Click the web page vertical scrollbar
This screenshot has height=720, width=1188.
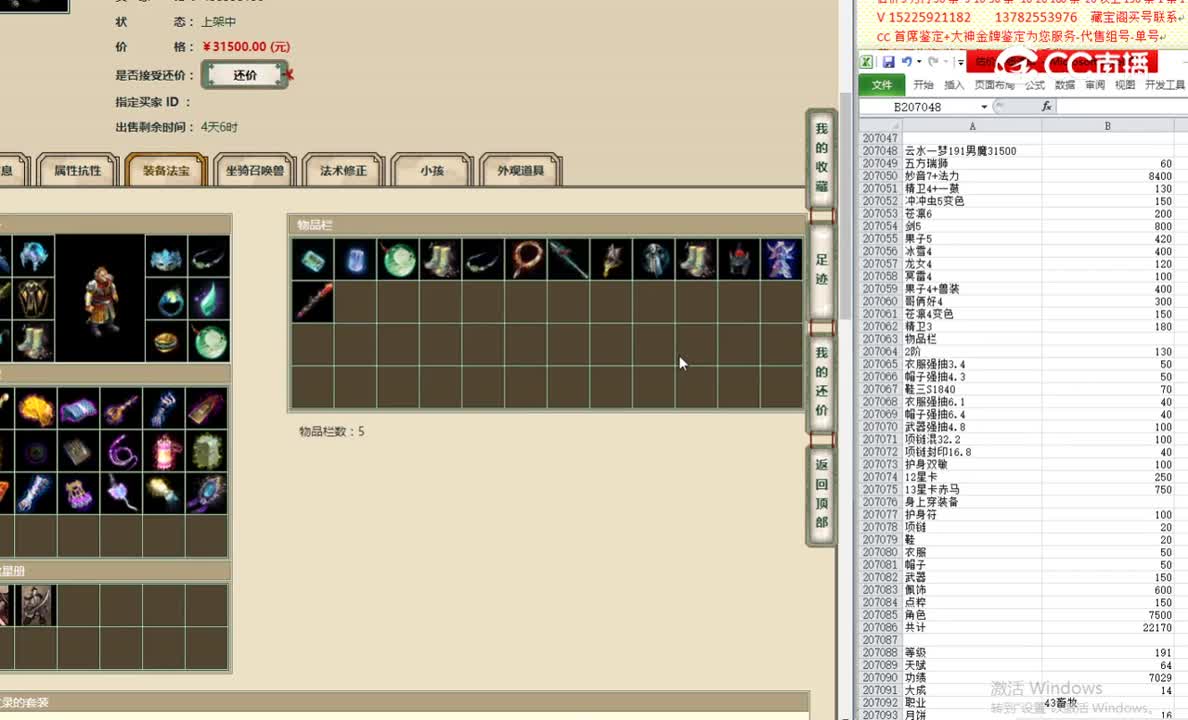846,206
